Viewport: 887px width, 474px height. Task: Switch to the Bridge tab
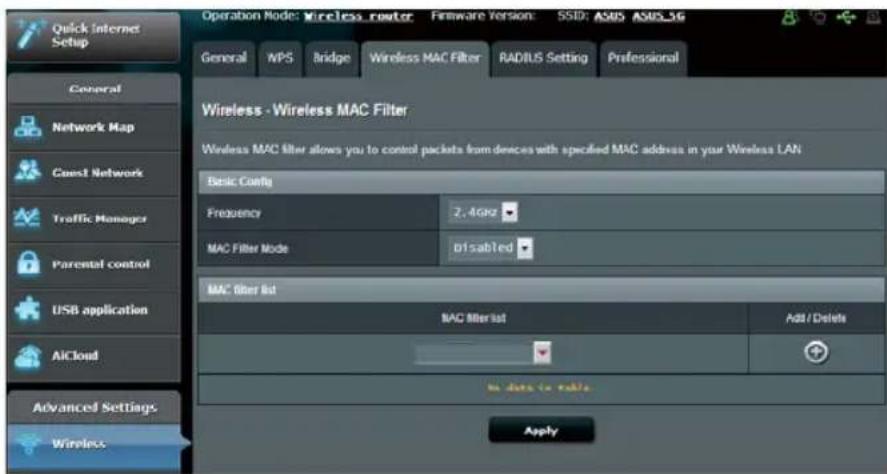[331, 58]
